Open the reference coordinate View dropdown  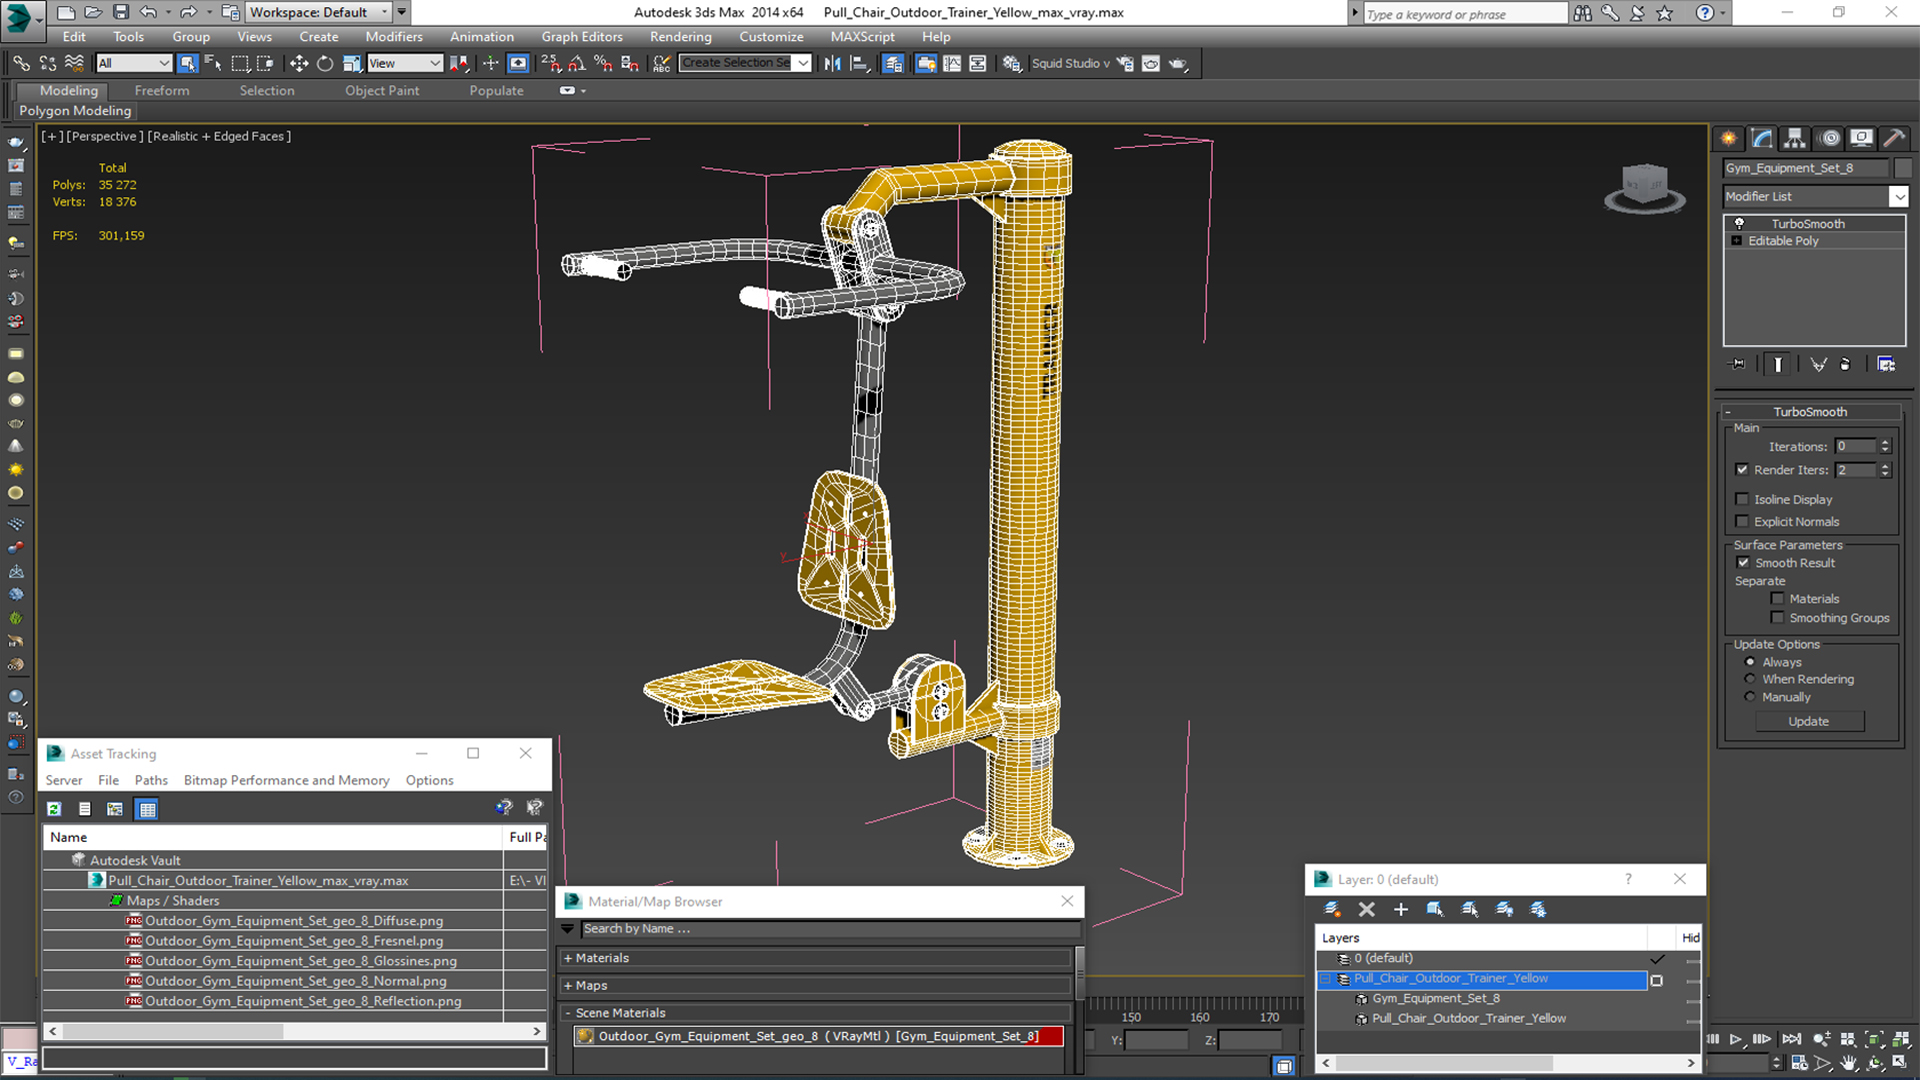405,63
